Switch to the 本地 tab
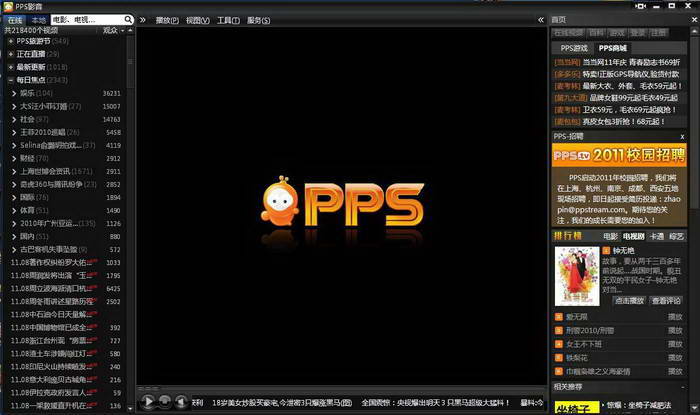 pyautogui.click(x=38, y=19)
